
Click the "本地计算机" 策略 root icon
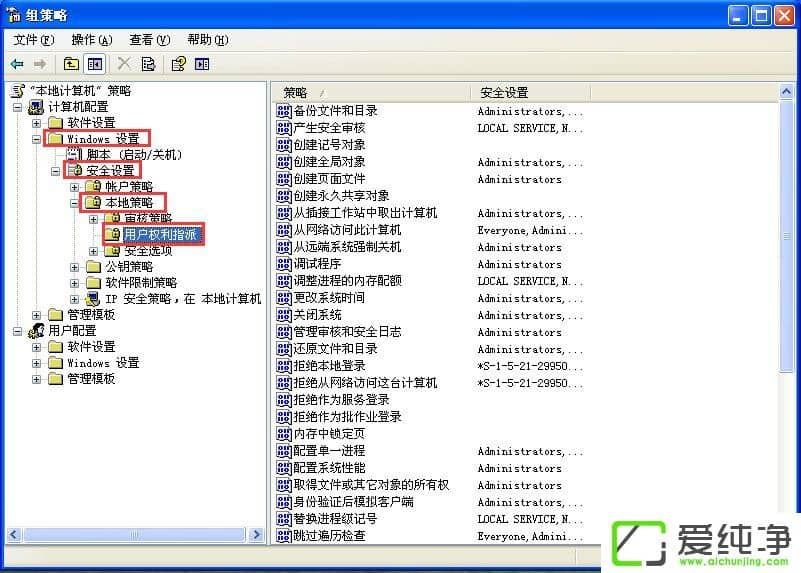click(18, 91)
